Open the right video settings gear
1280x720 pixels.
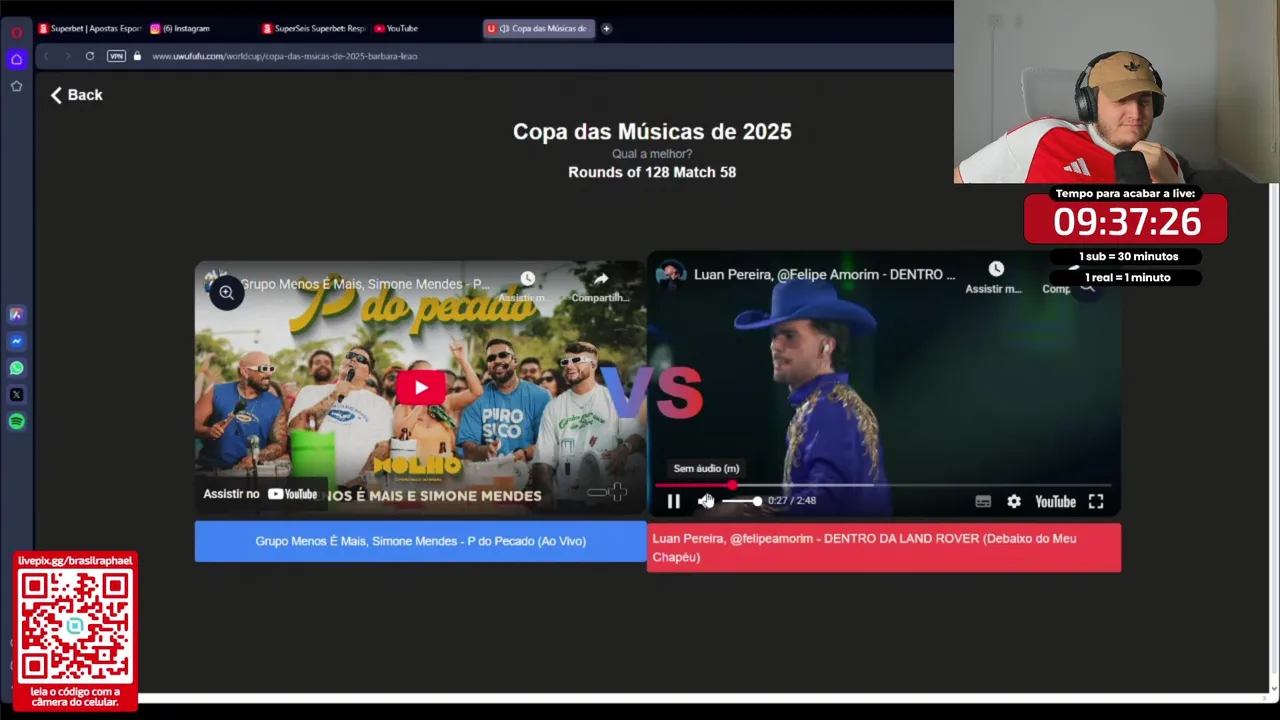(1014, 501)
